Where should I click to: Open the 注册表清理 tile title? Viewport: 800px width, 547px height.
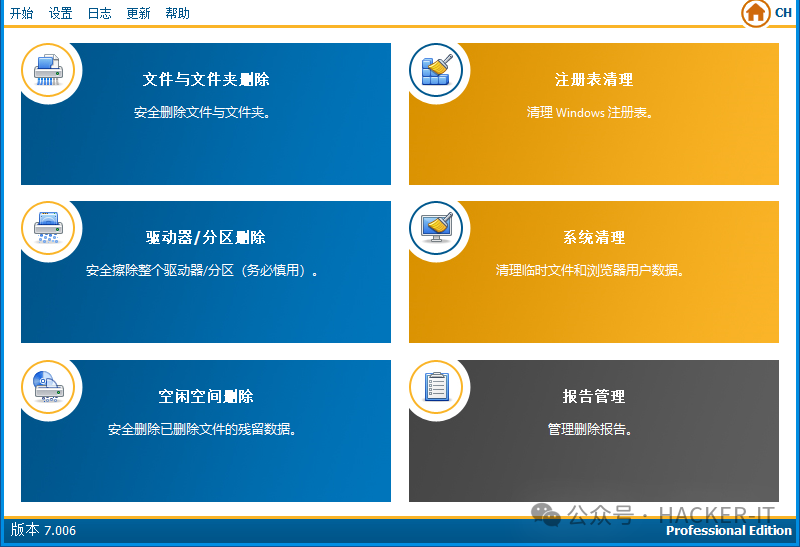pos(594,79)
